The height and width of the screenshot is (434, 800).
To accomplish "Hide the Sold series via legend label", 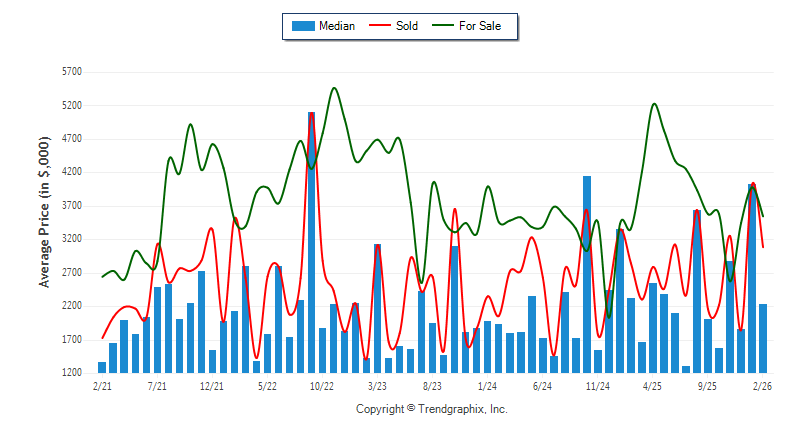I will click(407, 26).
